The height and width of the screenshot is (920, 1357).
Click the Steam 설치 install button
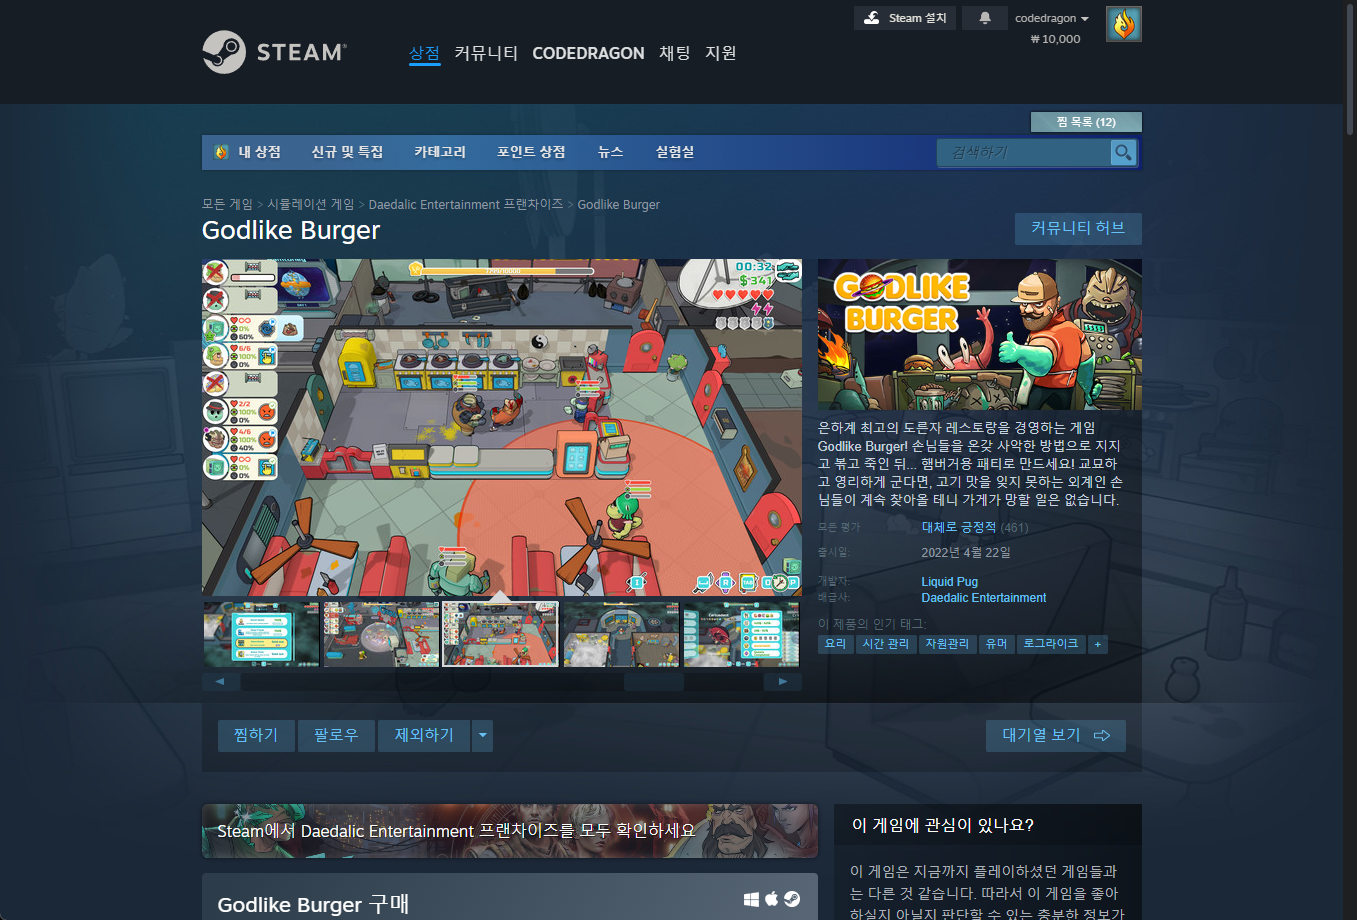[905, 18]
